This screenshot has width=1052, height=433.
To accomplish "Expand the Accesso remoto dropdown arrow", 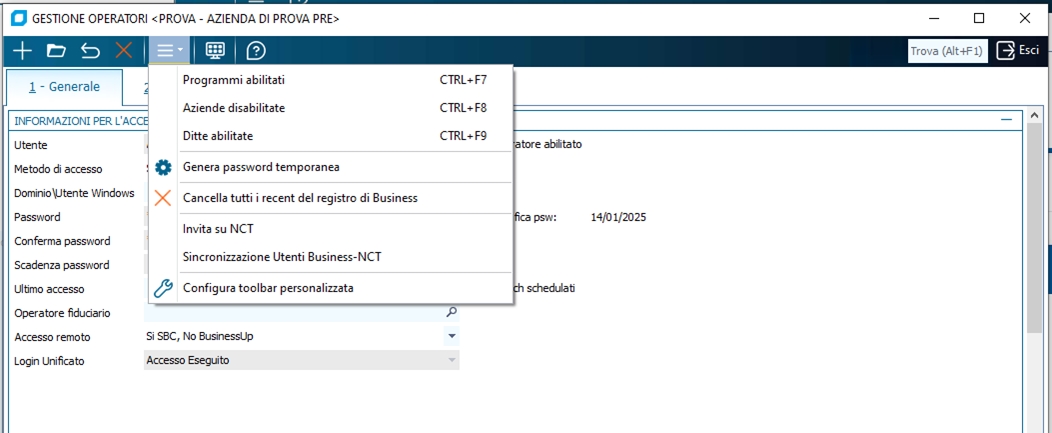I will tap(451, 336).
